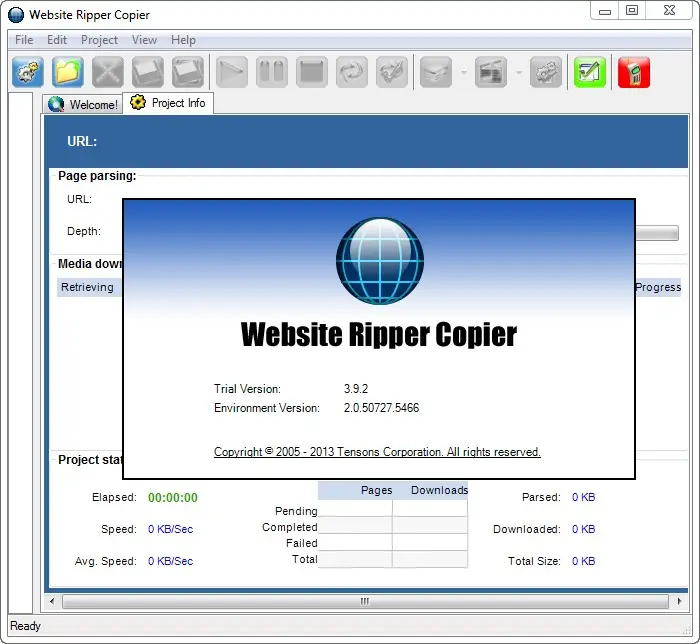Click the environment version 2.0.50727.5466

381,408
